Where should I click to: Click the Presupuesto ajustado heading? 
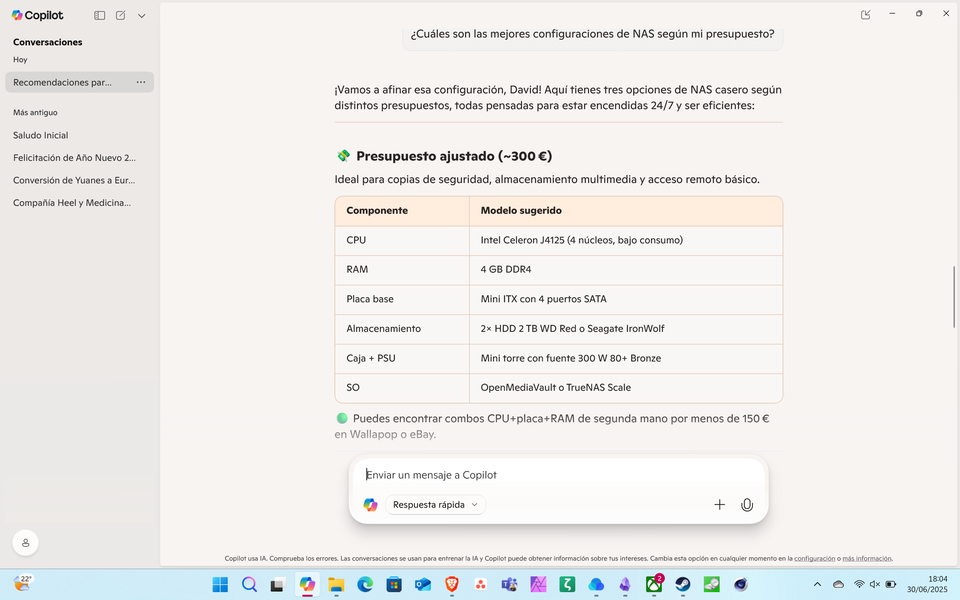(454, 156)
